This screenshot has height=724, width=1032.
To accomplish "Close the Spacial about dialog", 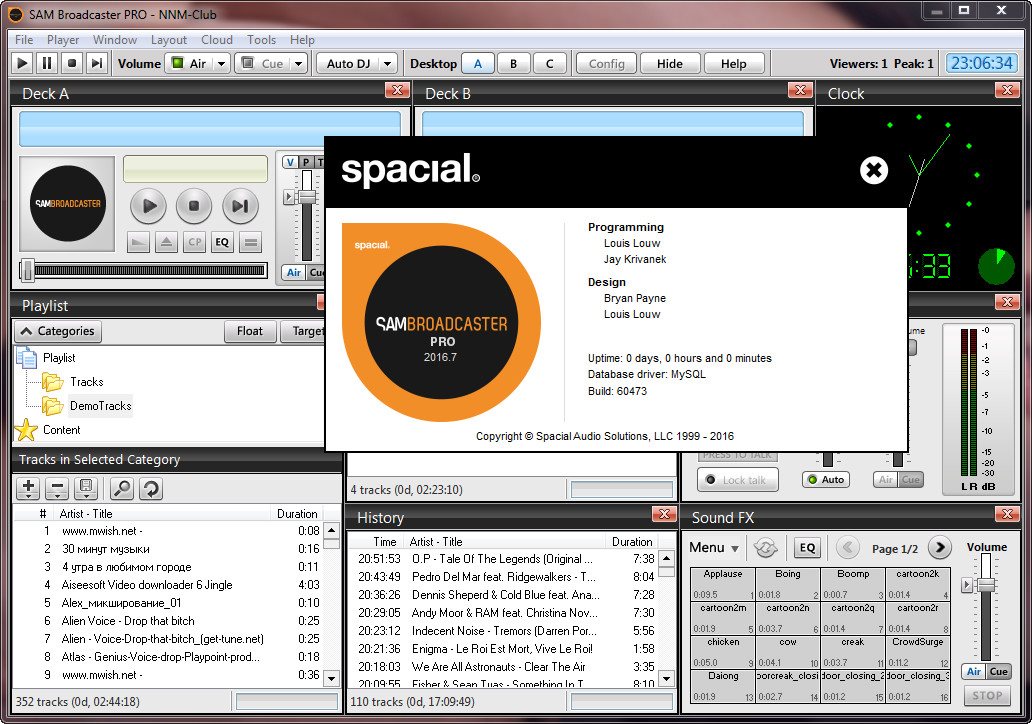I will click(x=874, y=170).
